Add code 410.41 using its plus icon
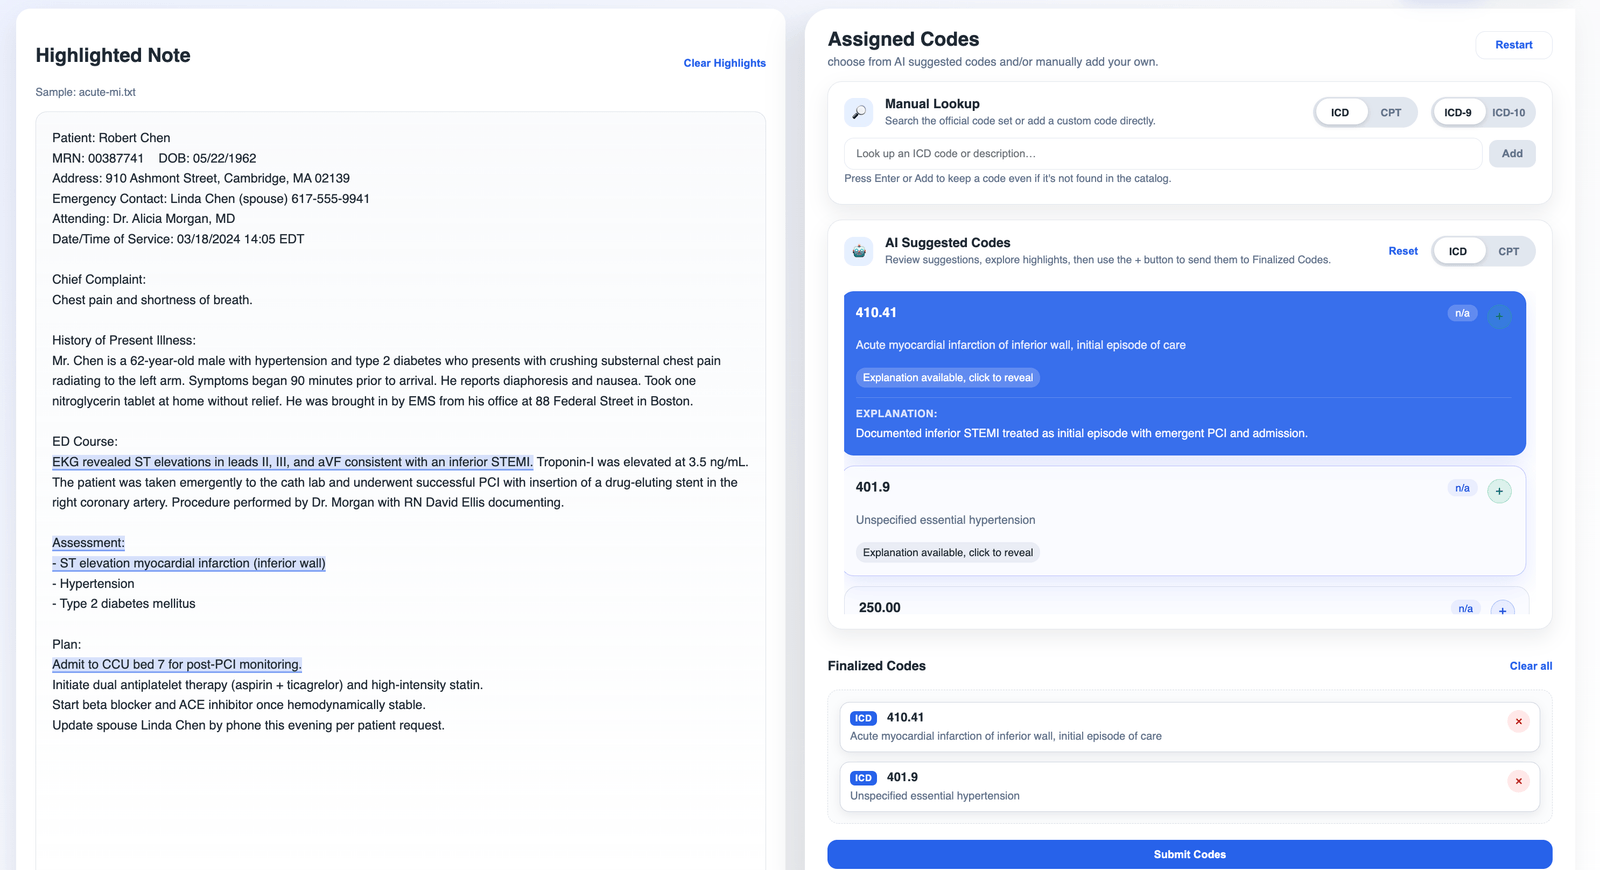This screenshot has width=1600, height=870. pyautogui.click(x=1499, y=316)
